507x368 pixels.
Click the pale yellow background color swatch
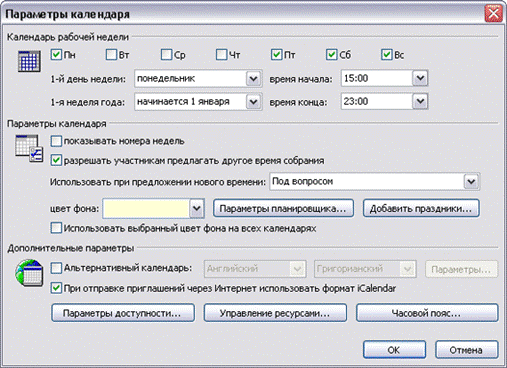click(x=146, y=209)
